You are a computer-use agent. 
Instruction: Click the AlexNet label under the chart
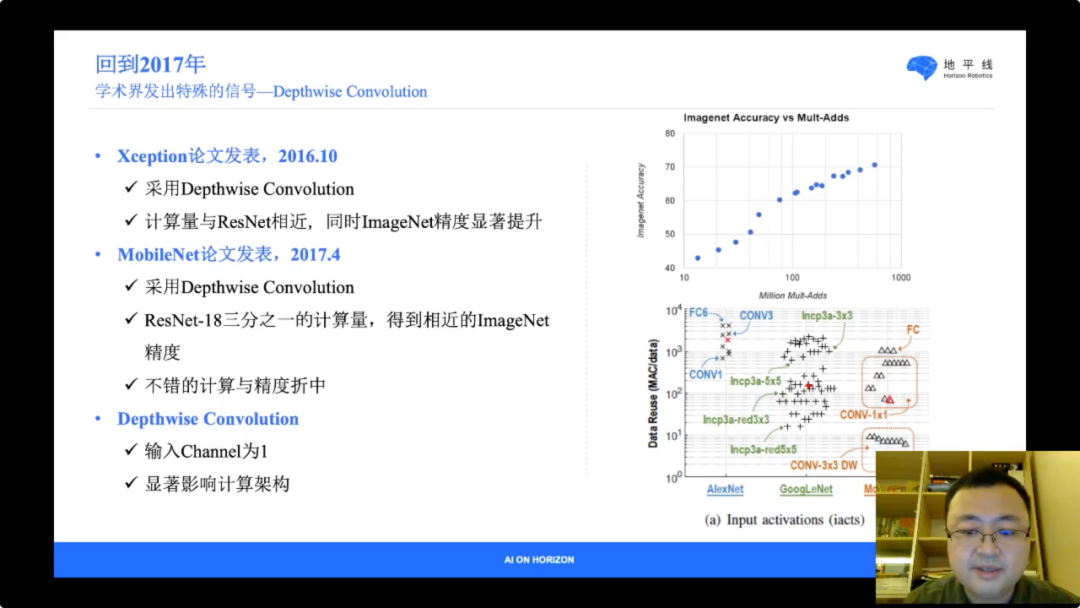pos(725,489)
